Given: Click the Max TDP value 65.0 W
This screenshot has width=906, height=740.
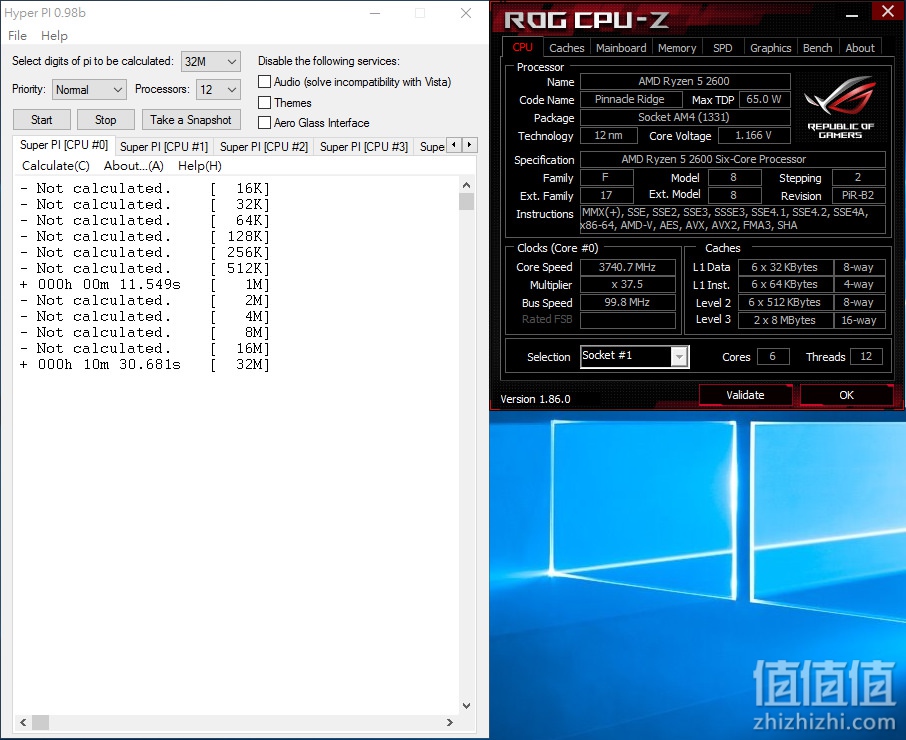Looking at the screenshot, I should click(x=763, y=99).
